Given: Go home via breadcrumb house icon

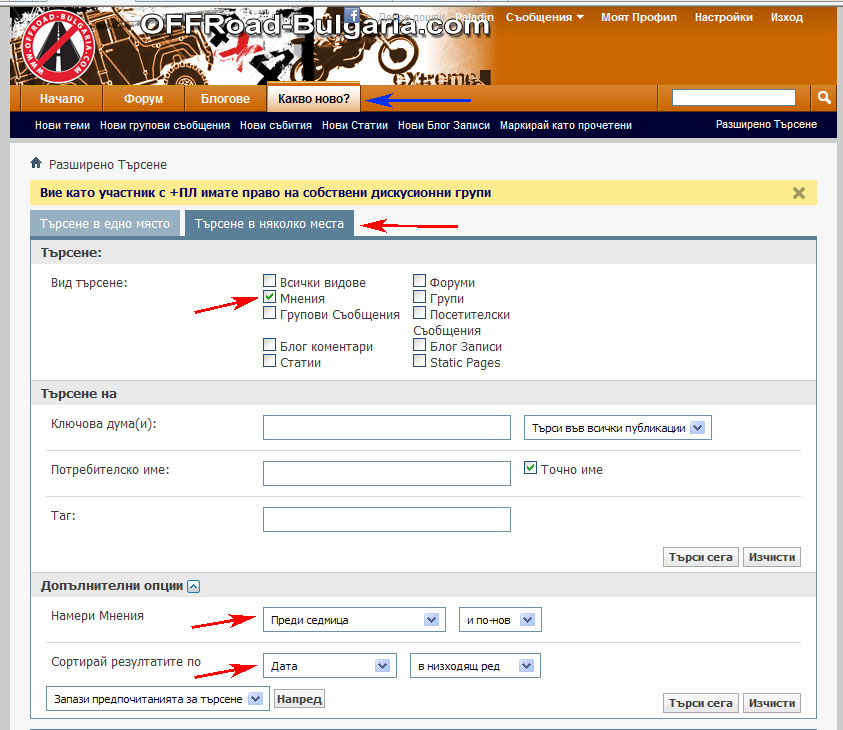Looking at the screenshot, I should tap(36, 163).
